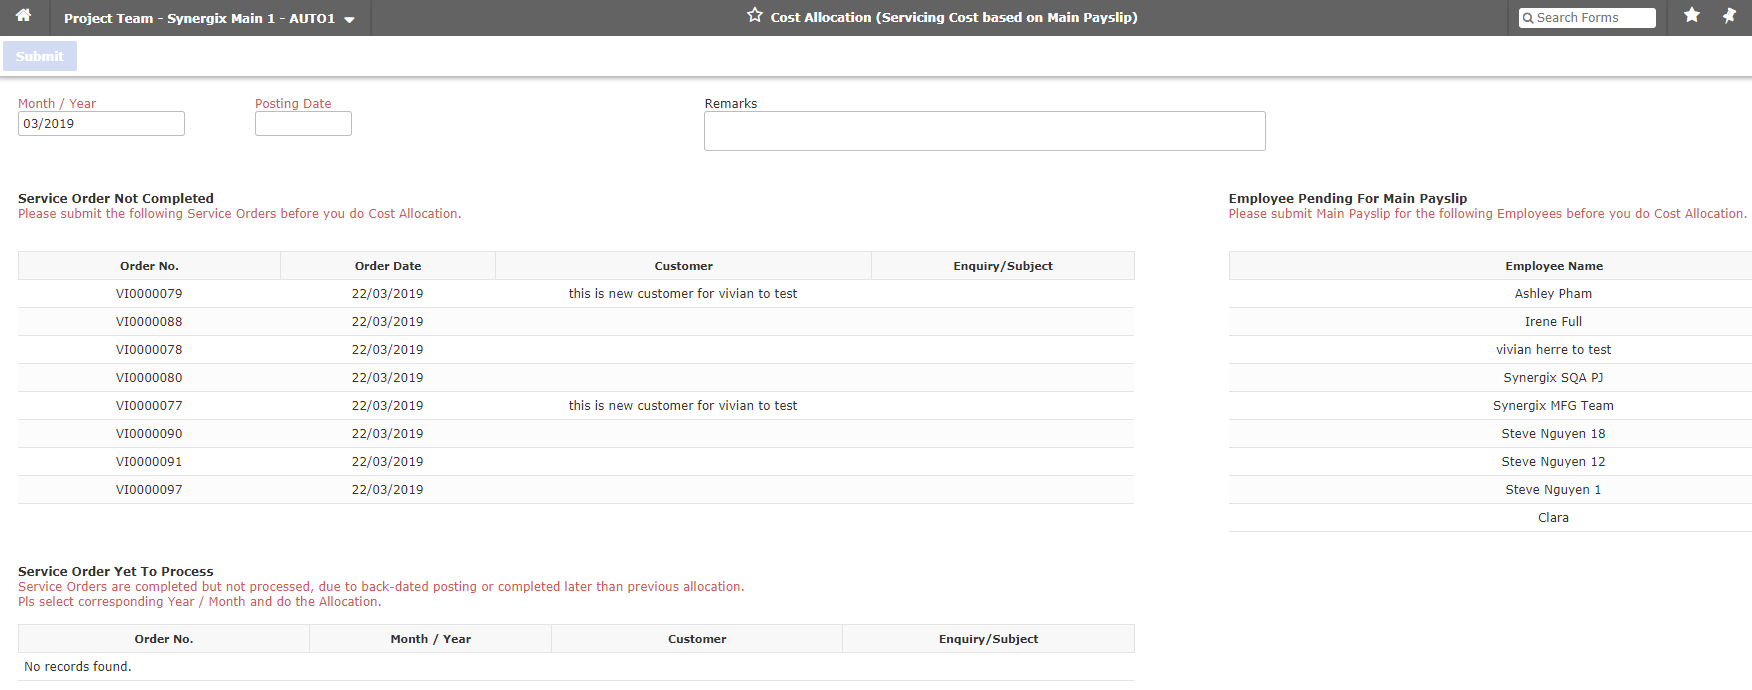Select order VI0000090 in the table
Viewport: 1752px width, 690px height.
(149, 434)
